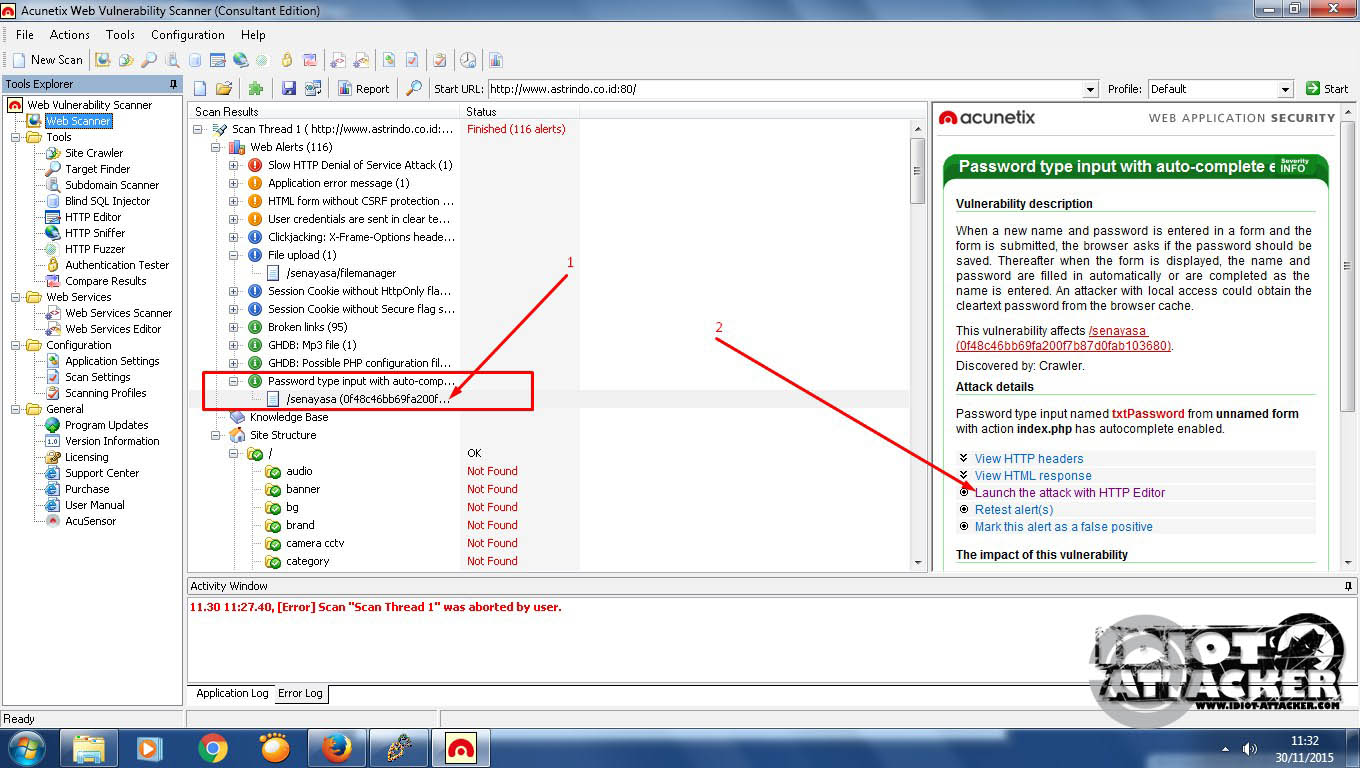Click the green Start button
The width and height of the screenshot is (1360, 768).
(1327, 89)
